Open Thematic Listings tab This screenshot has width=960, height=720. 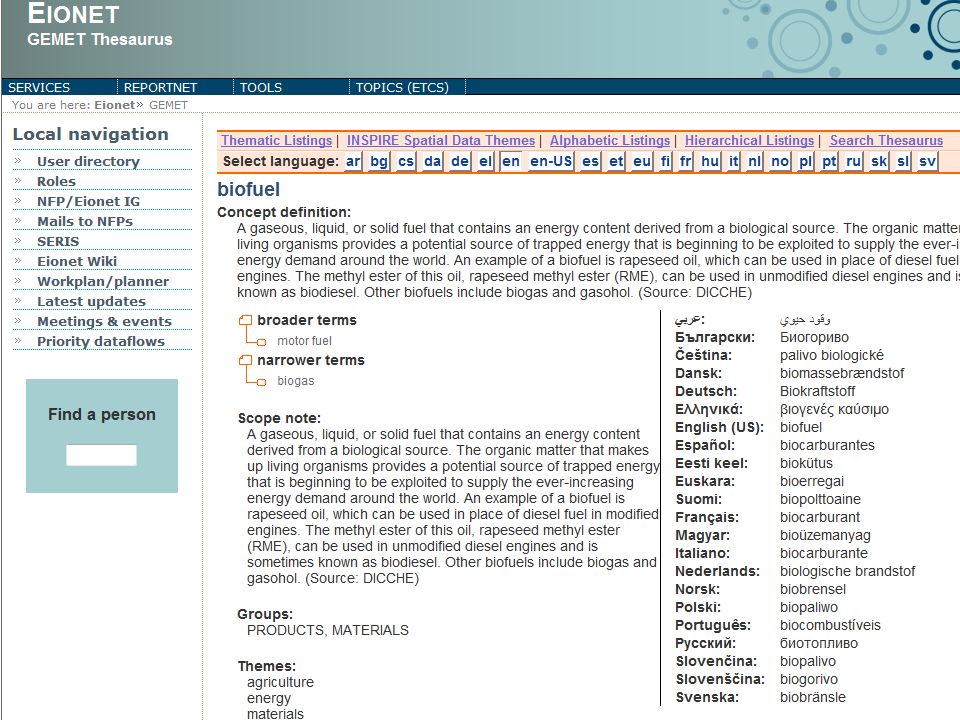coord(277,140)
